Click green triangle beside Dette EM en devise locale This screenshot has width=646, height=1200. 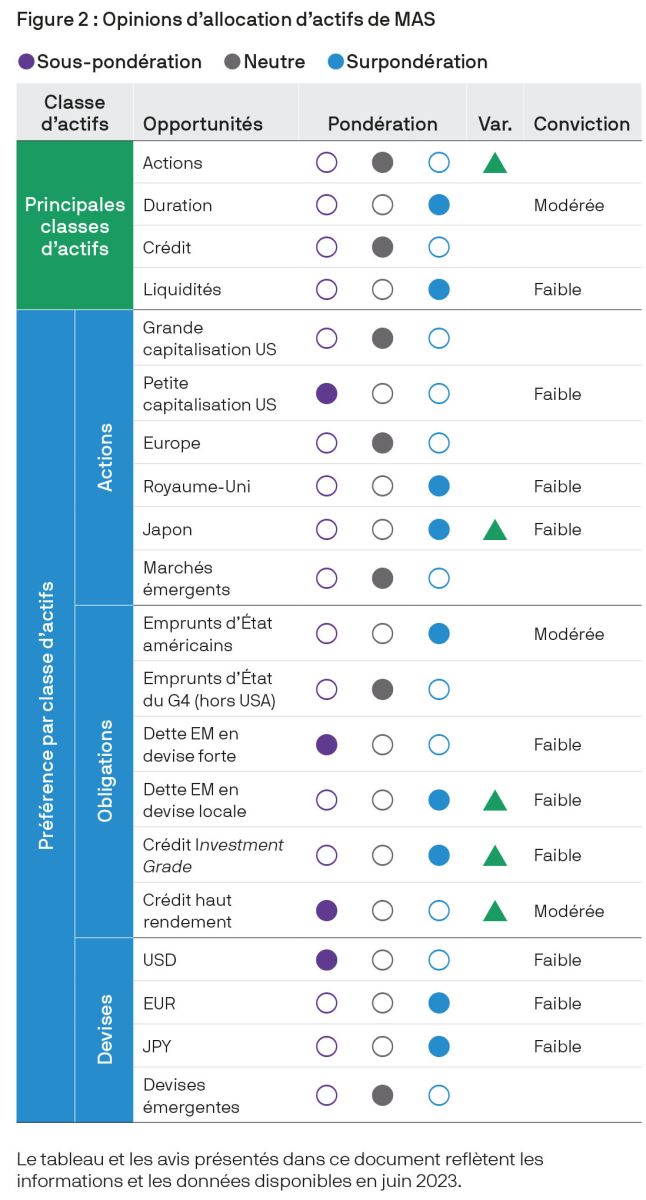pyautogui.click(x=494, y=800)
